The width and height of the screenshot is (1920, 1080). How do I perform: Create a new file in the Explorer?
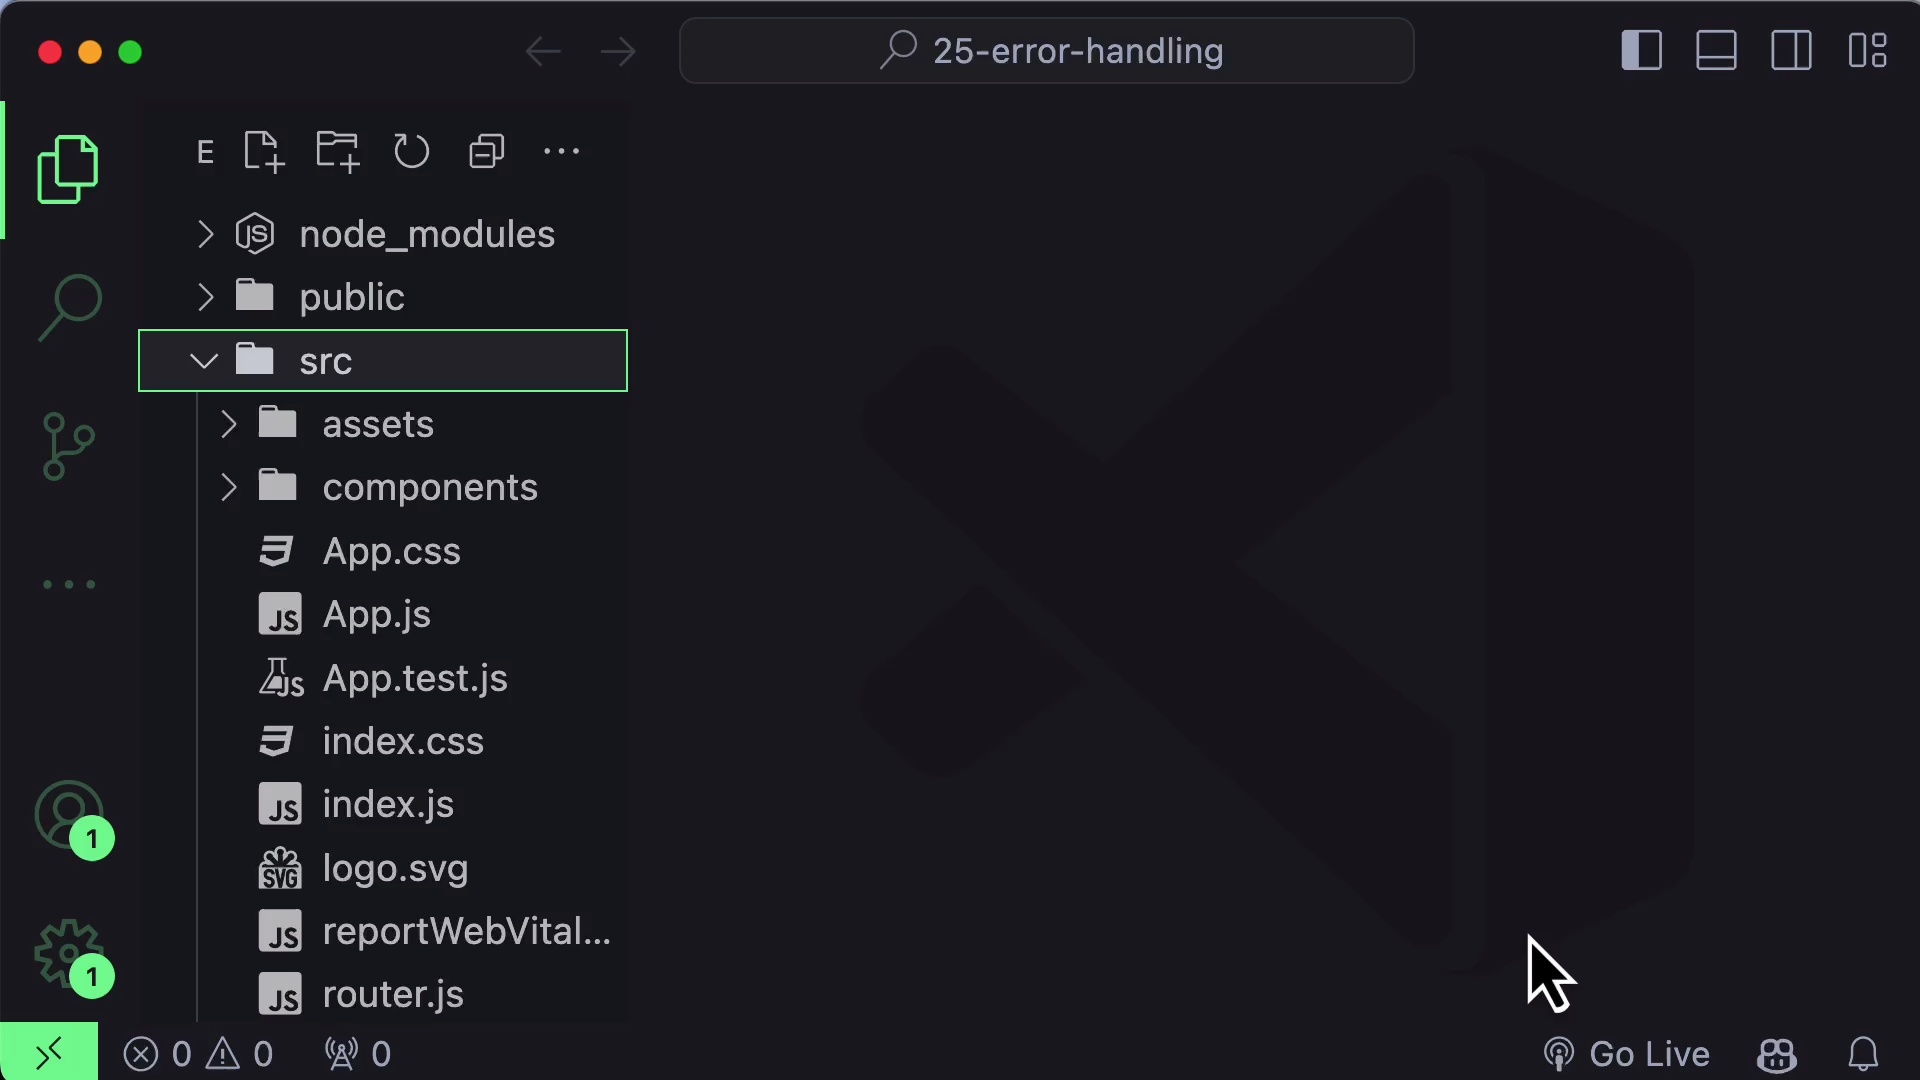pyautogui.click(x=262, y=151)
